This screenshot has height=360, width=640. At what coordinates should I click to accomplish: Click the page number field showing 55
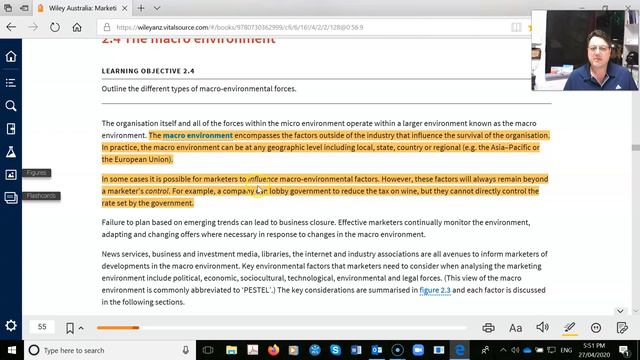pyautogui.click(x=42, y=327)
